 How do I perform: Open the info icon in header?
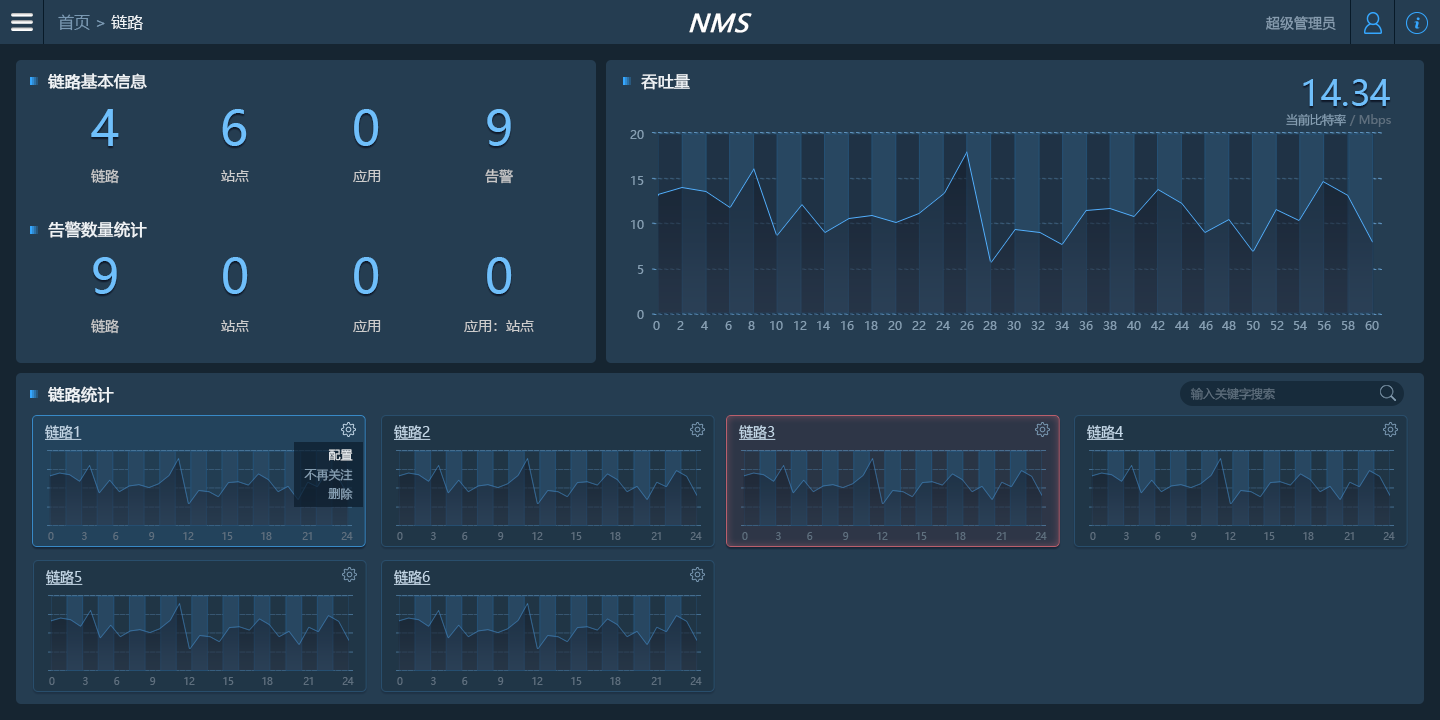click(x=1417, y=22)
